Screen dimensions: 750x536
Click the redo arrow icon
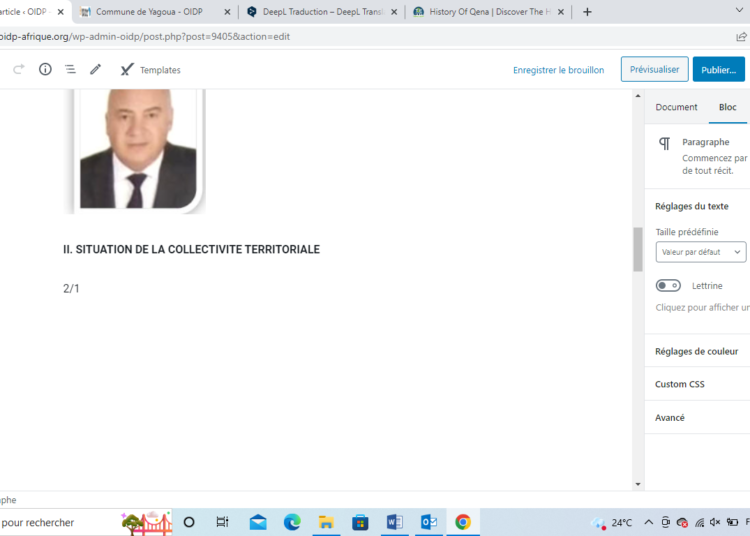tap(19, 69)
